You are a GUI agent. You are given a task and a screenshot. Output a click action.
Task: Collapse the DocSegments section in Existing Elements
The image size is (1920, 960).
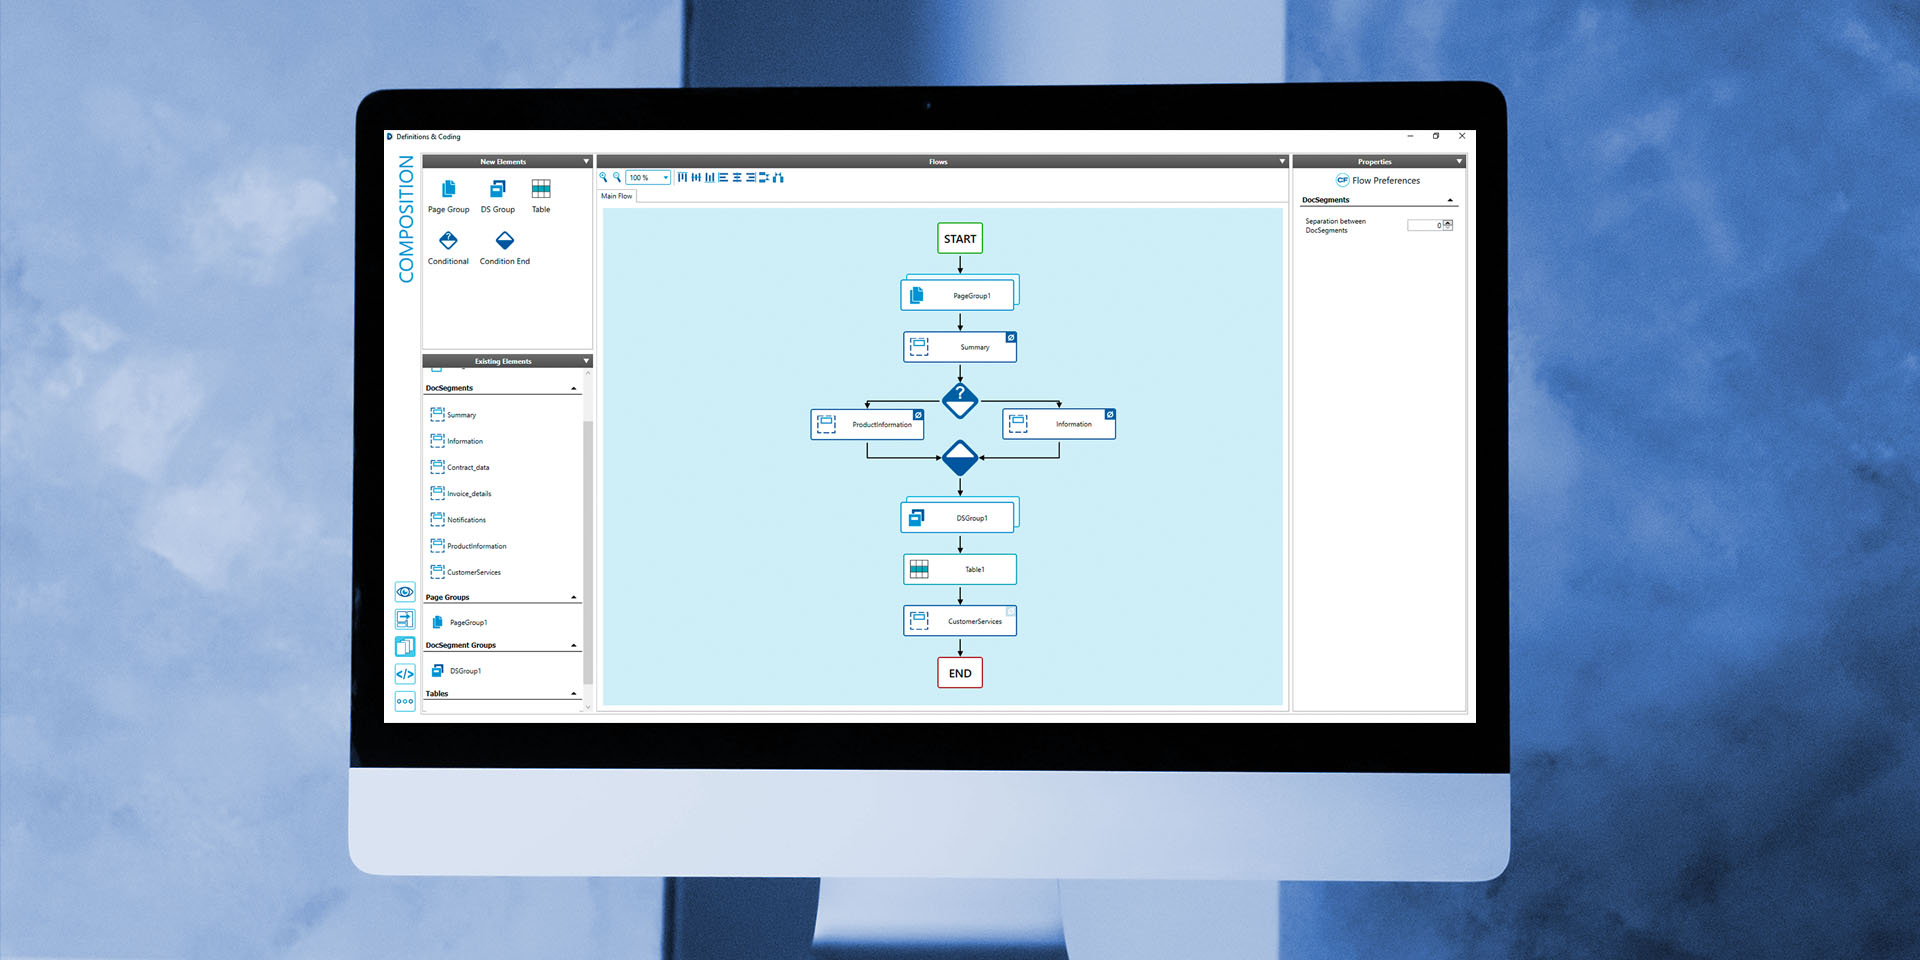[x=573, y=388]
